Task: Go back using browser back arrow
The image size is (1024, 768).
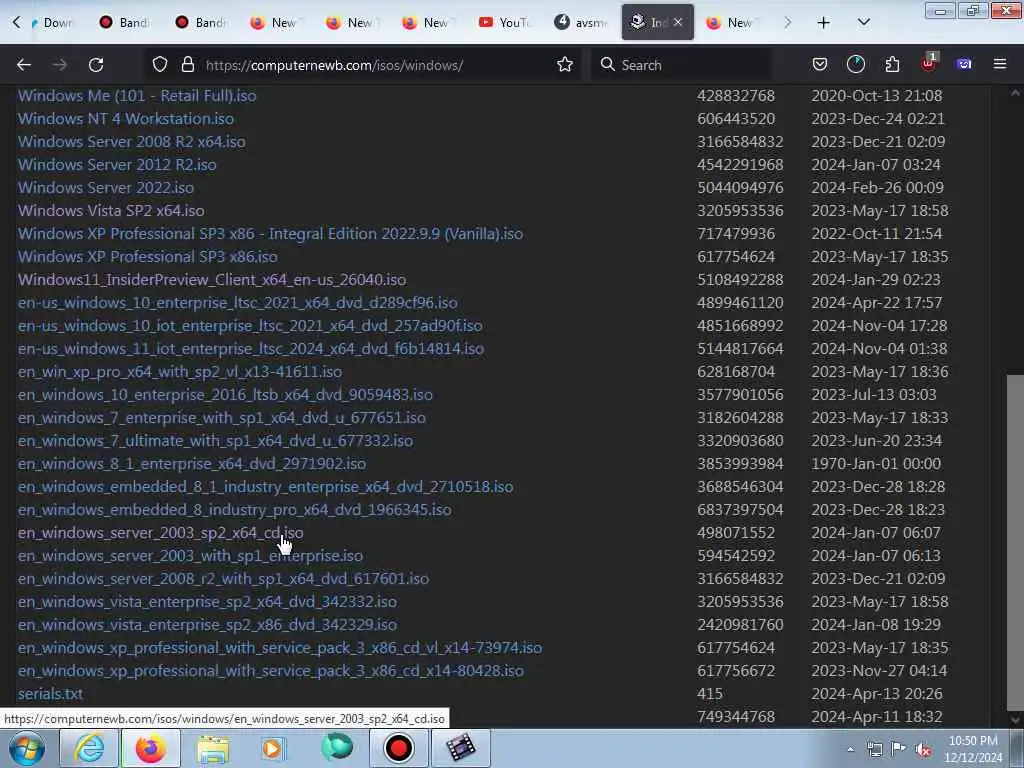Action: pos(24,65)
